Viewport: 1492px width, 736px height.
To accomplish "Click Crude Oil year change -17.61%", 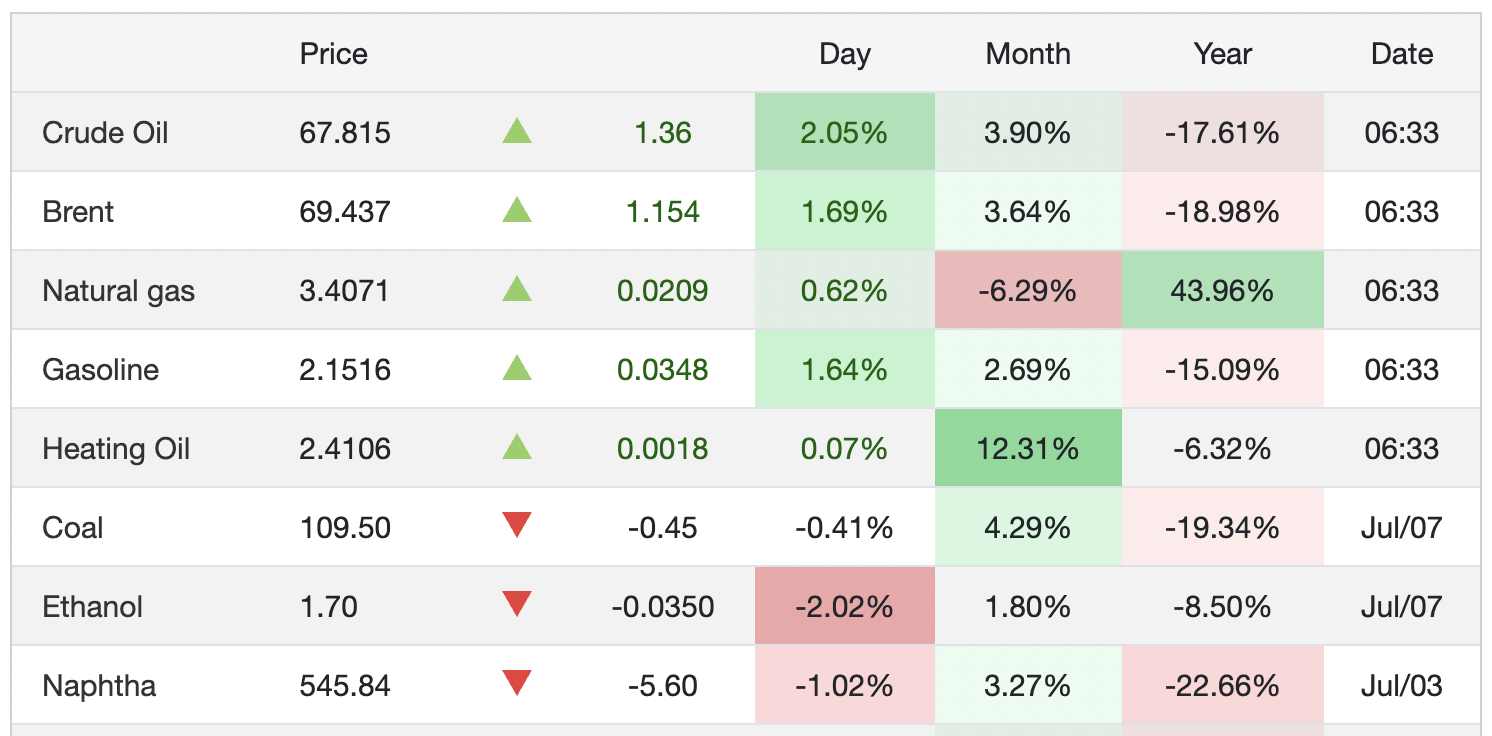I will 1222,132.
